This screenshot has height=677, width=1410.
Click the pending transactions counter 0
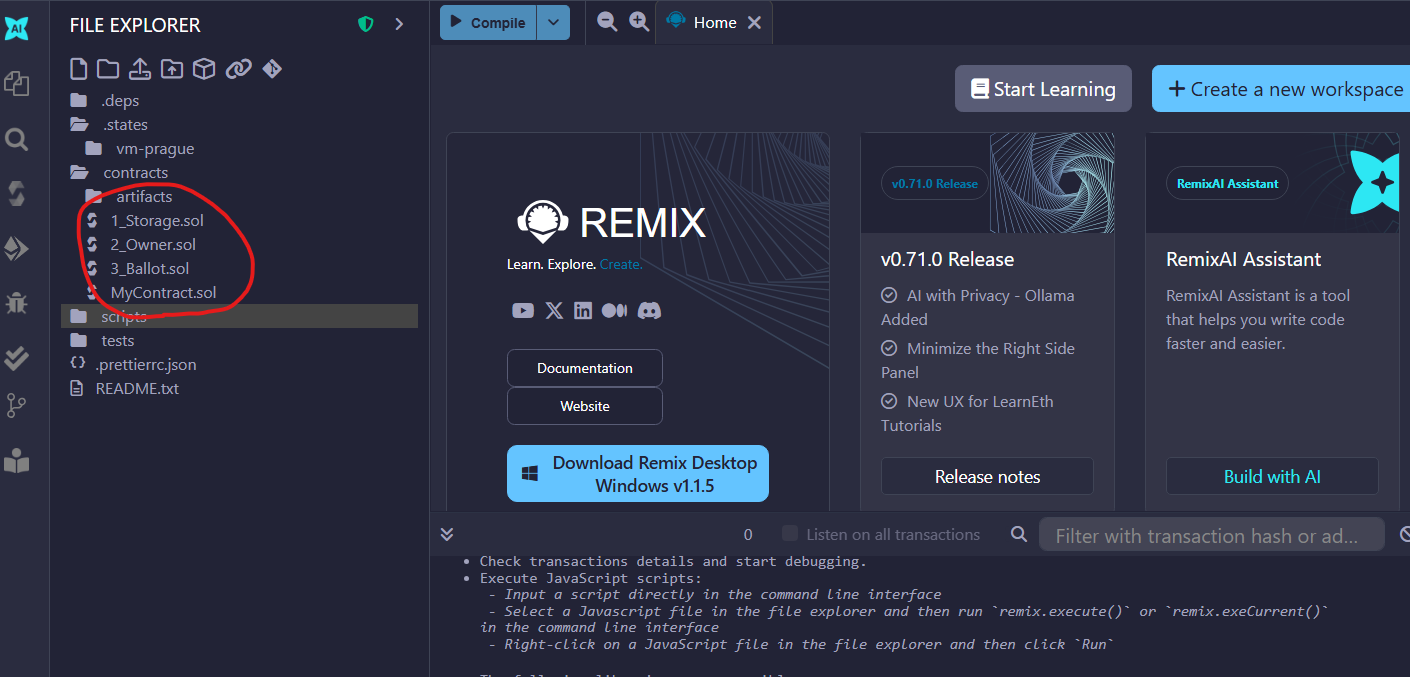point(748,535)
